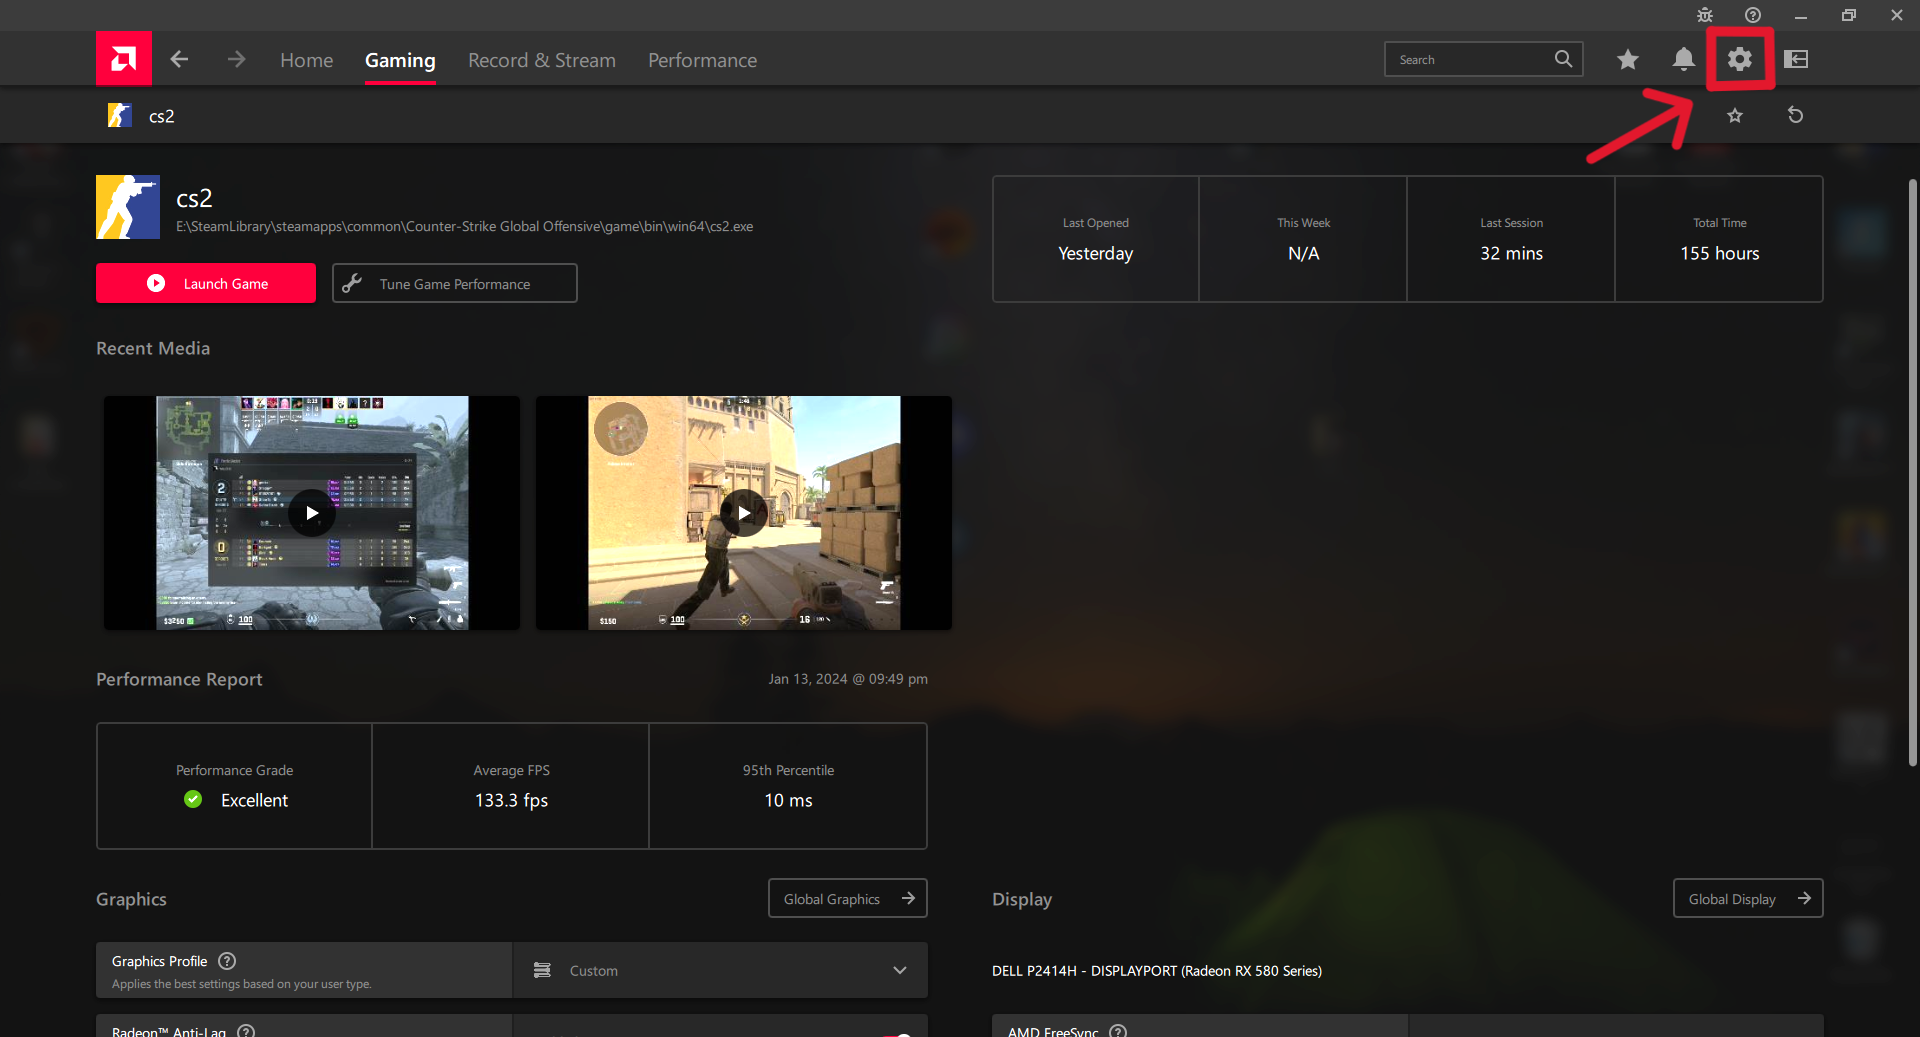Click the search magnifier icon

pyautogui.click(x=1563, y=59)
